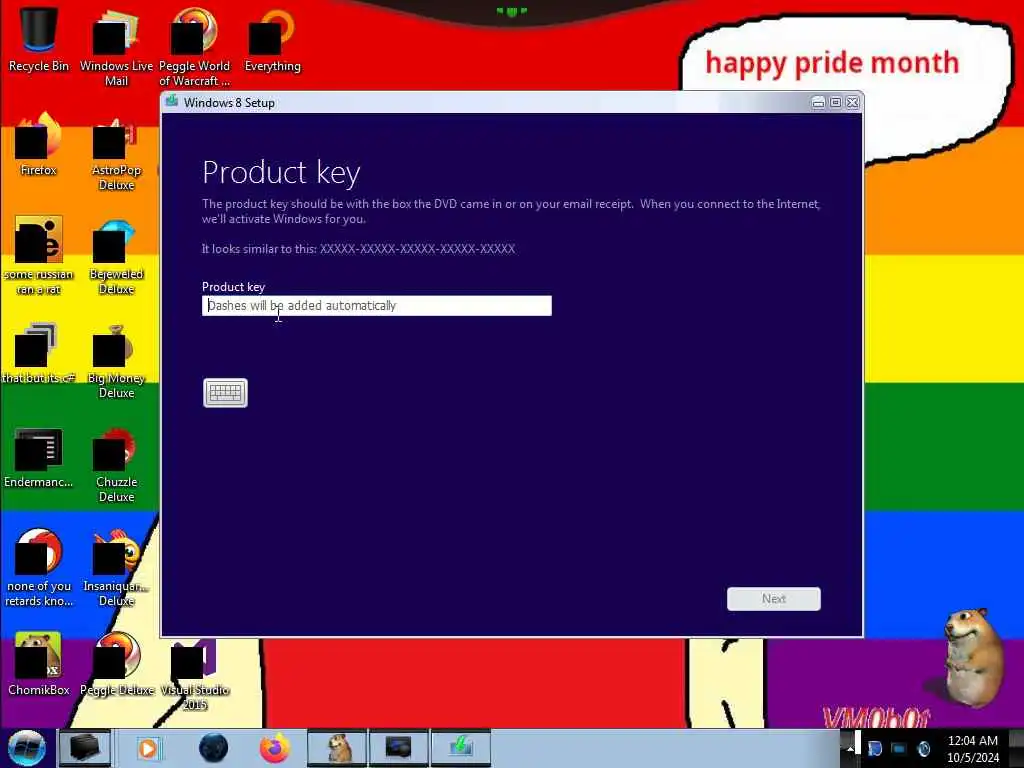Switch to the Windows 8 Setup taskbar item
The width and height of the screenshot is (1024, 768).
460,748
